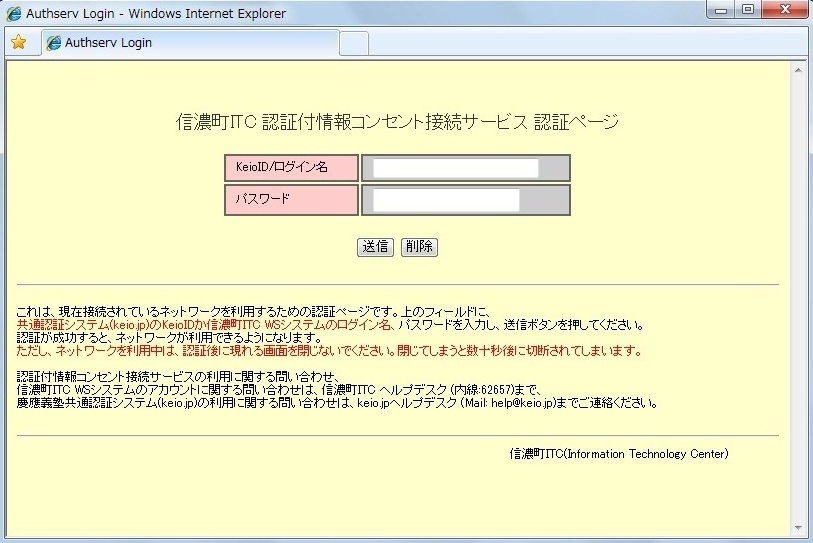This screenshot has height=543, width=813.
Task: Maximize the Internet Explorer window
Action: point(748,9)
